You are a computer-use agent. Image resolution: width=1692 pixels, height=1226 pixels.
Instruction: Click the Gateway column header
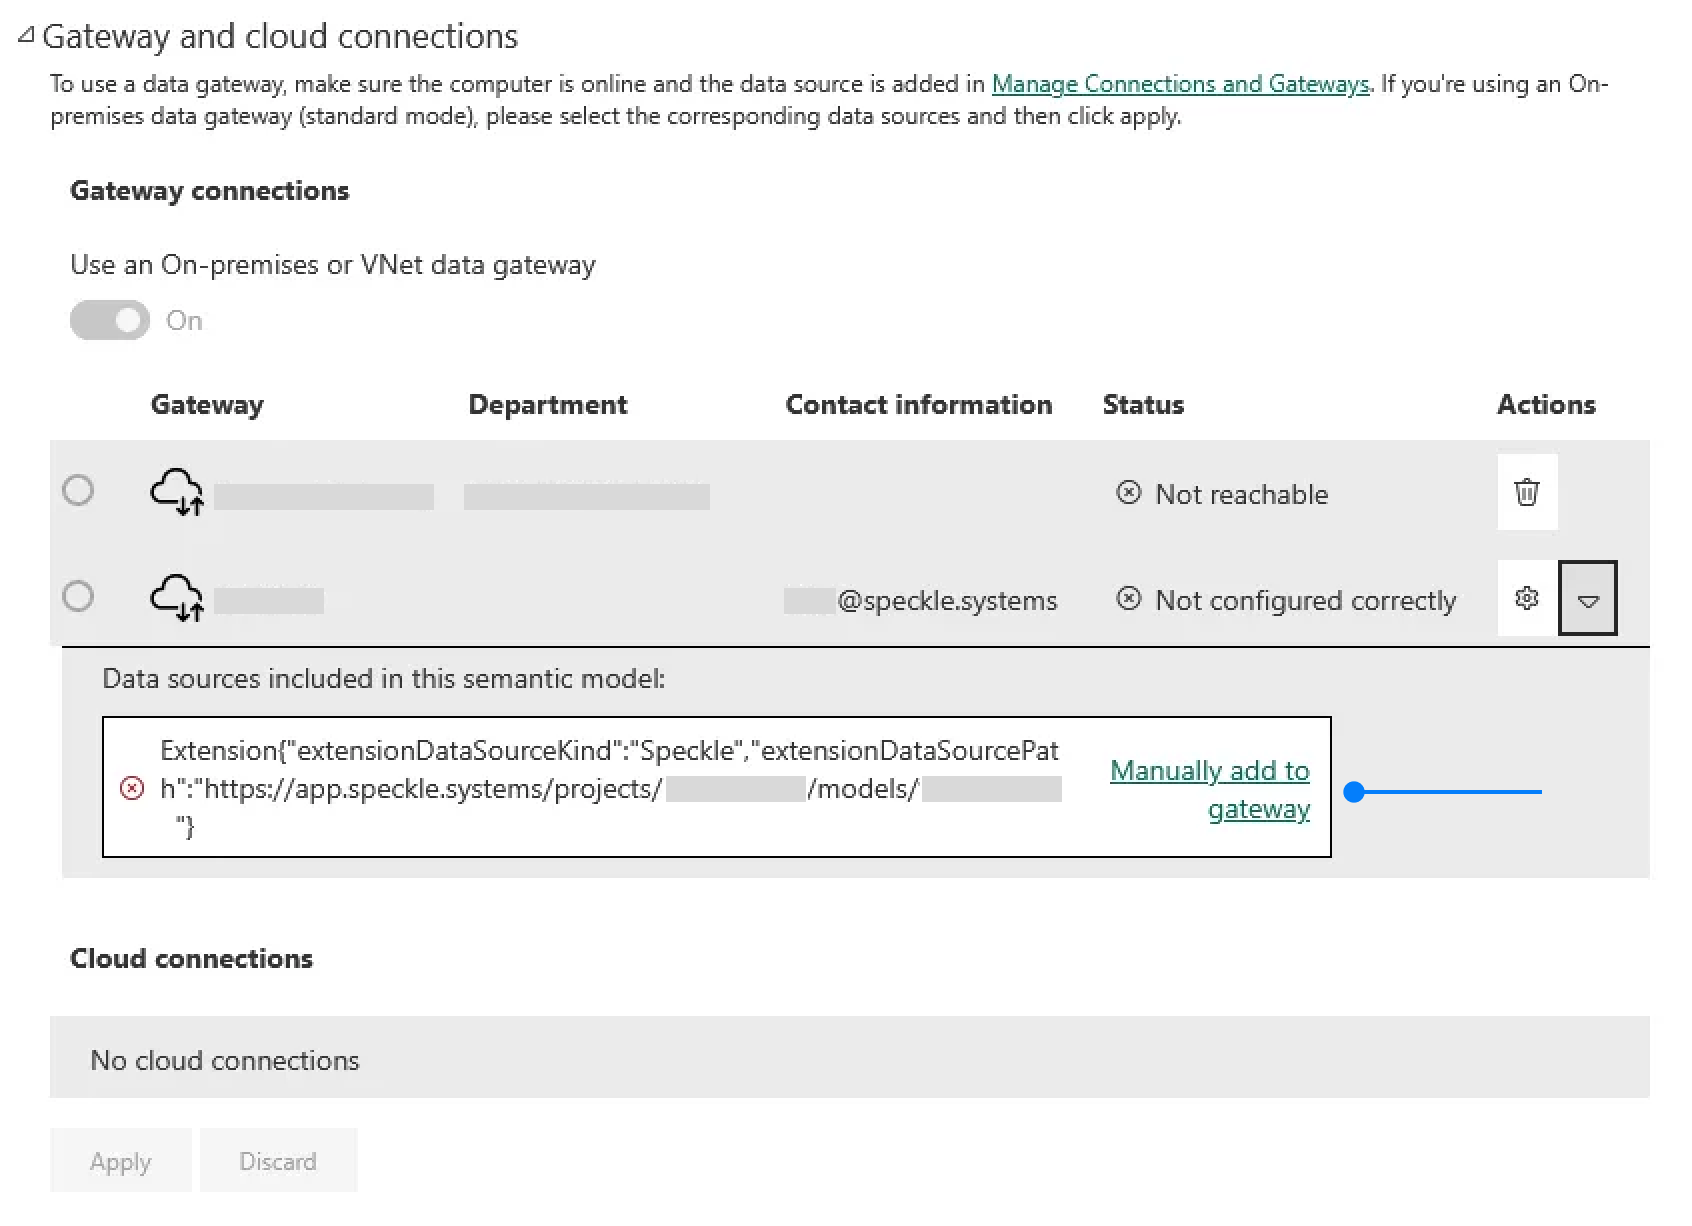coord(207,404)
